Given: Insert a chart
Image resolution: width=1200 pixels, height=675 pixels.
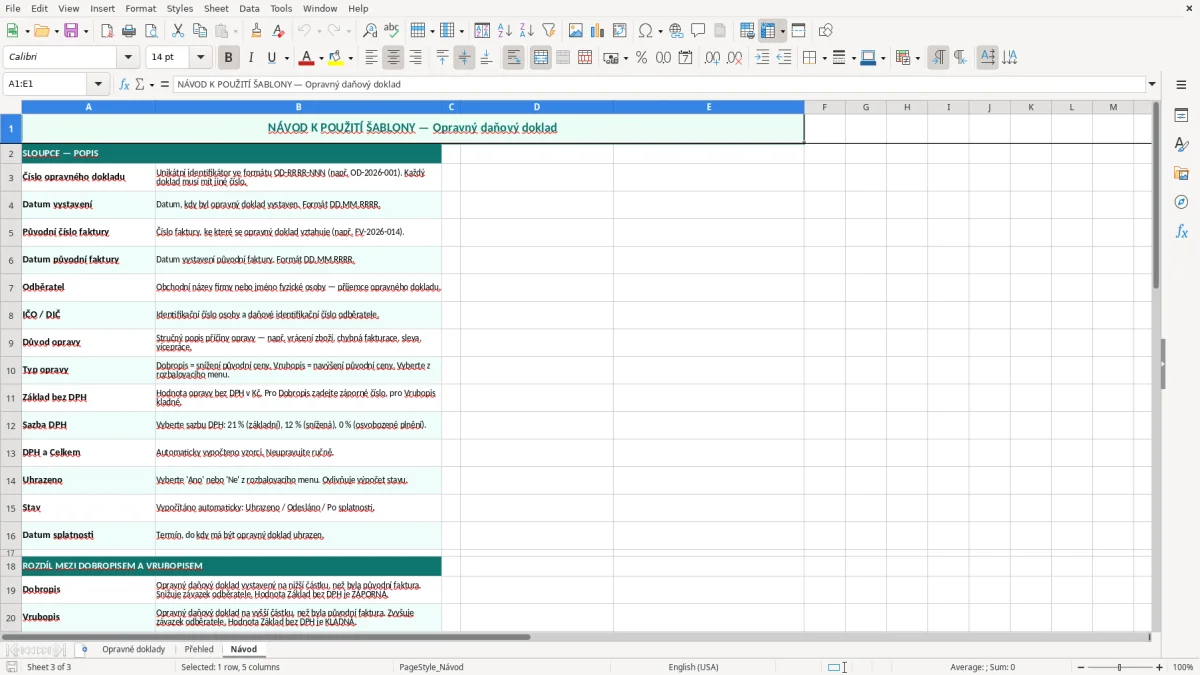Looking at the screenshot, I should [598, 31].
